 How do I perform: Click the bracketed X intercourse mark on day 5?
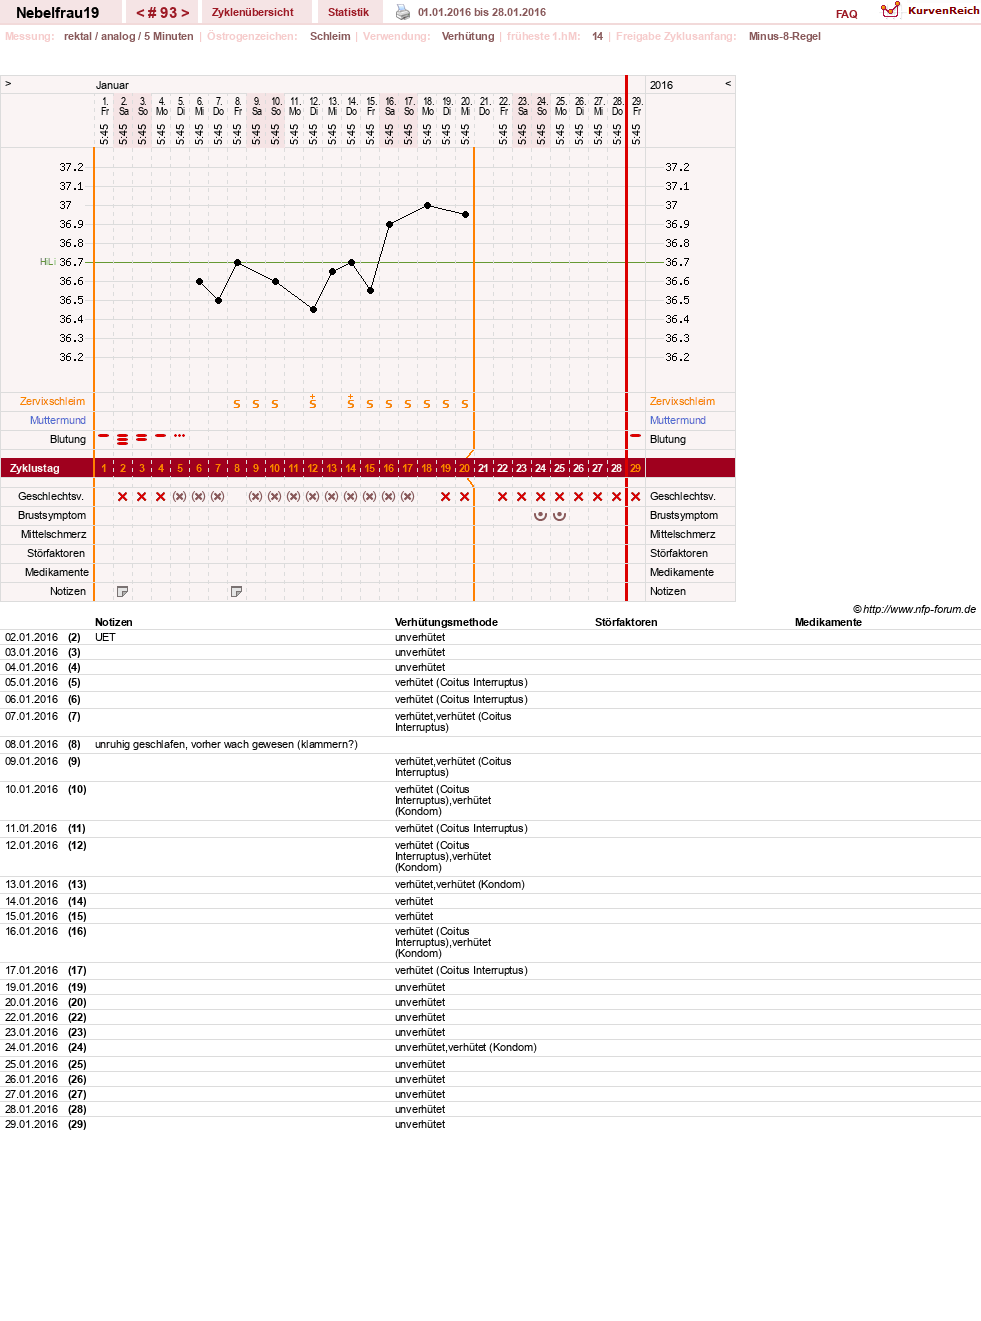click(x=180, y=497)
